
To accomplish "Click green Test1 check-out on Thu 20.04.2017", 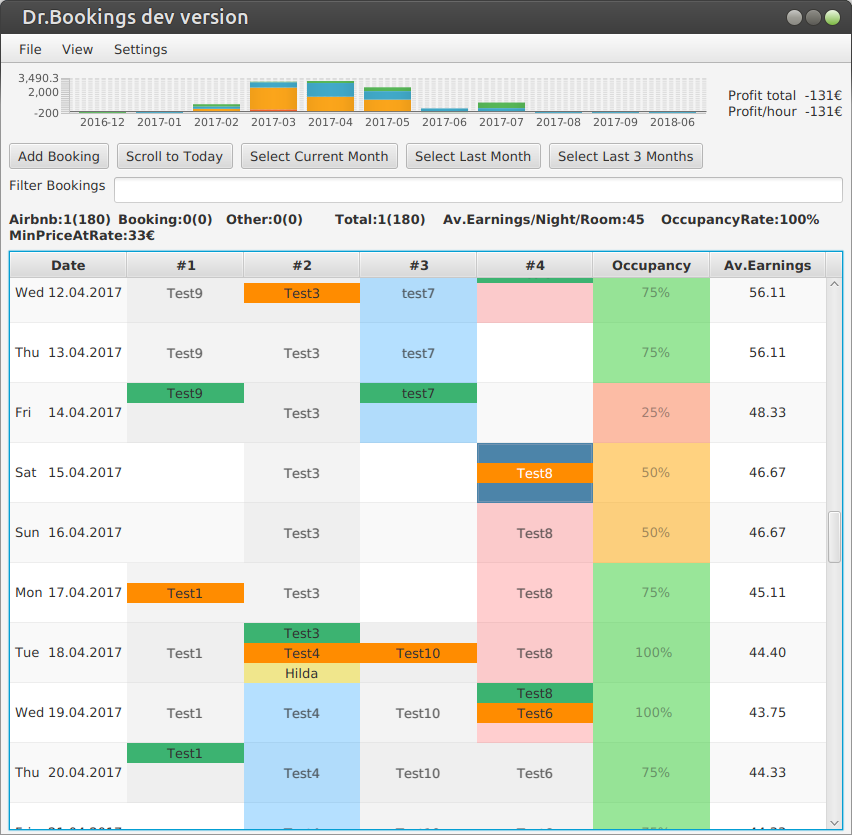I will click(x=185, y=754).
